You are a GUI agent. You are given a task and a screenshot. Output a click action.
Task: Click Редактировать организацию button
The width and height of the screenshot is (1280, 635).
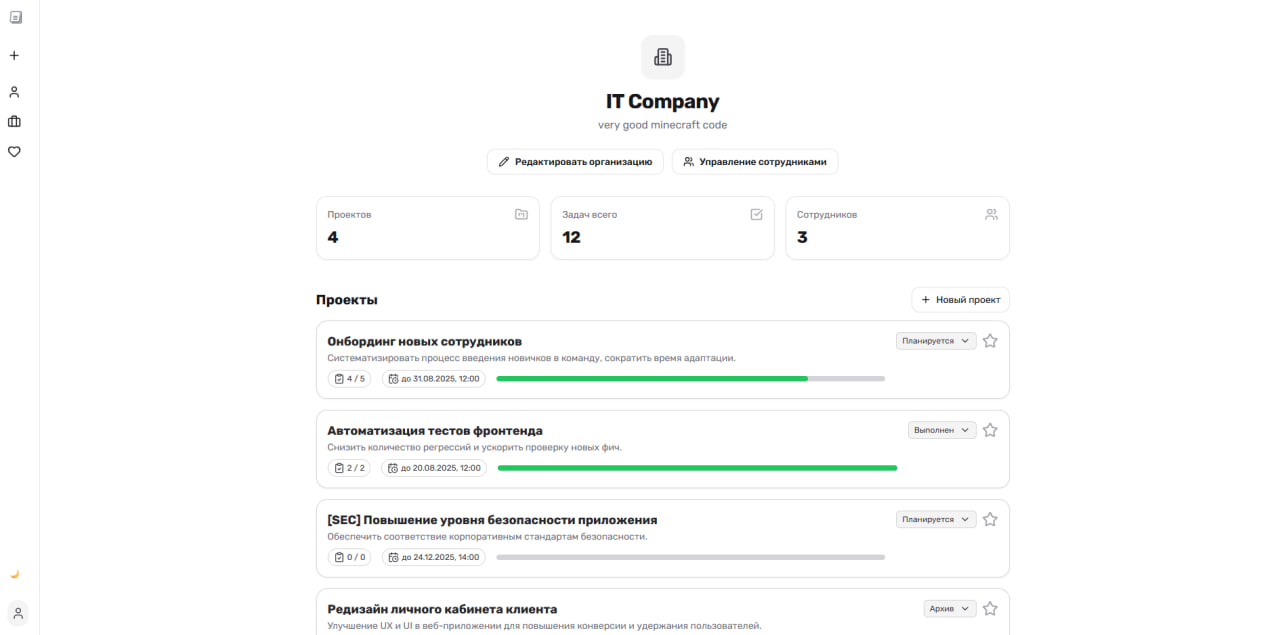coord(575,162)
